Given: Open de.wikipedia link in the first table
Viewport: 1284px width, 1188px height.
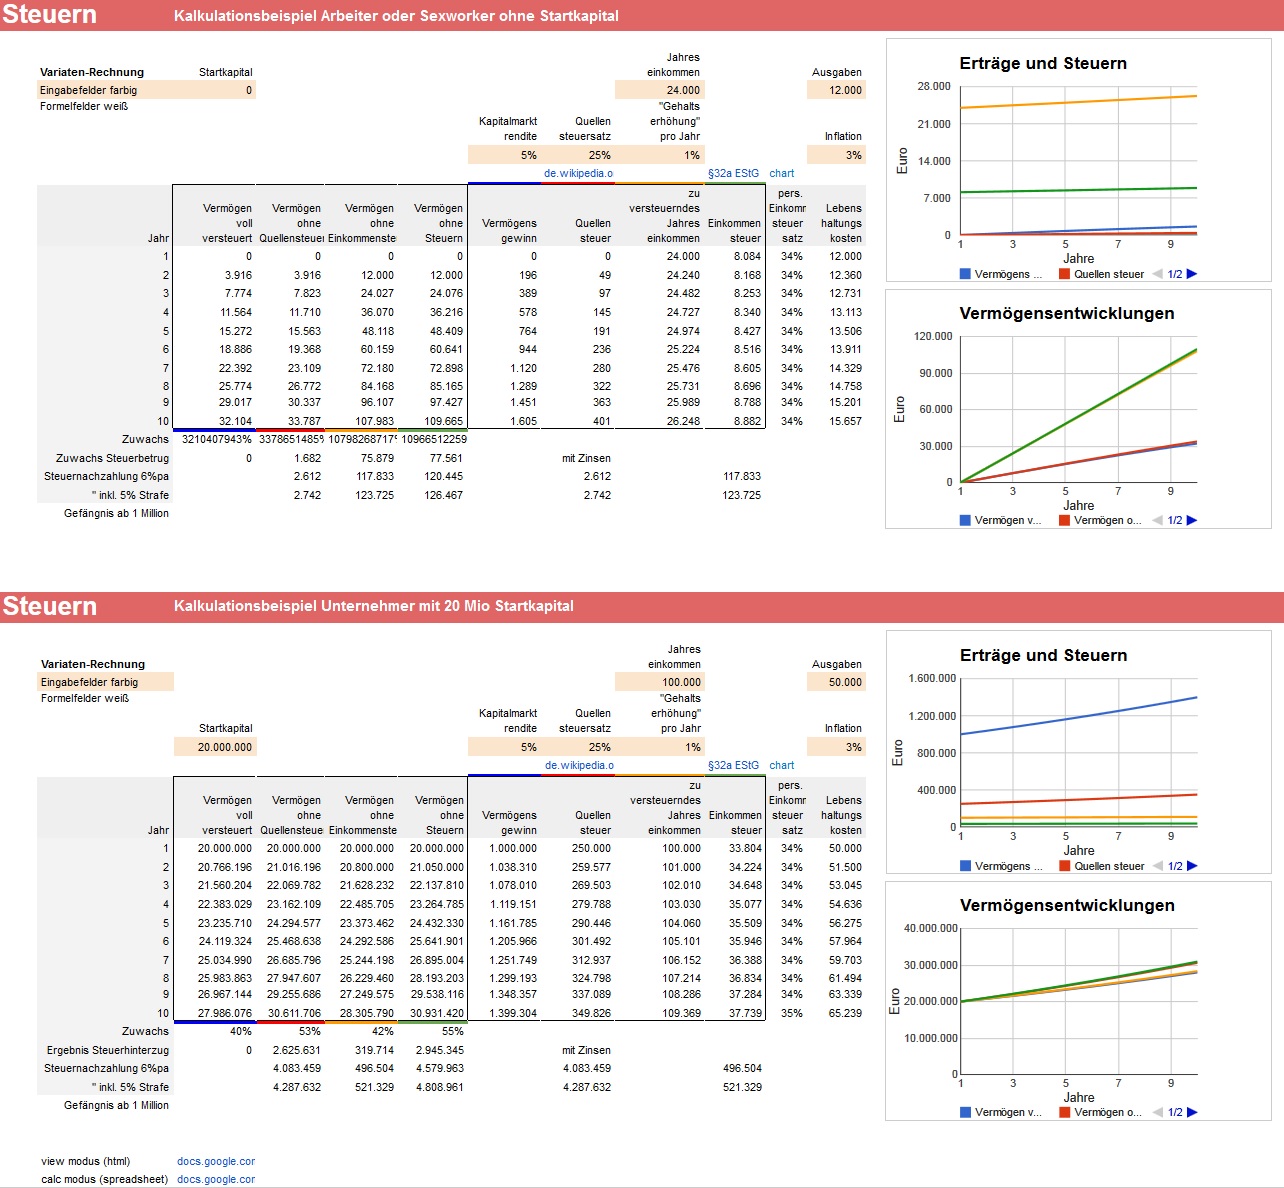Looking at the screenshot, I should (578, 173).
